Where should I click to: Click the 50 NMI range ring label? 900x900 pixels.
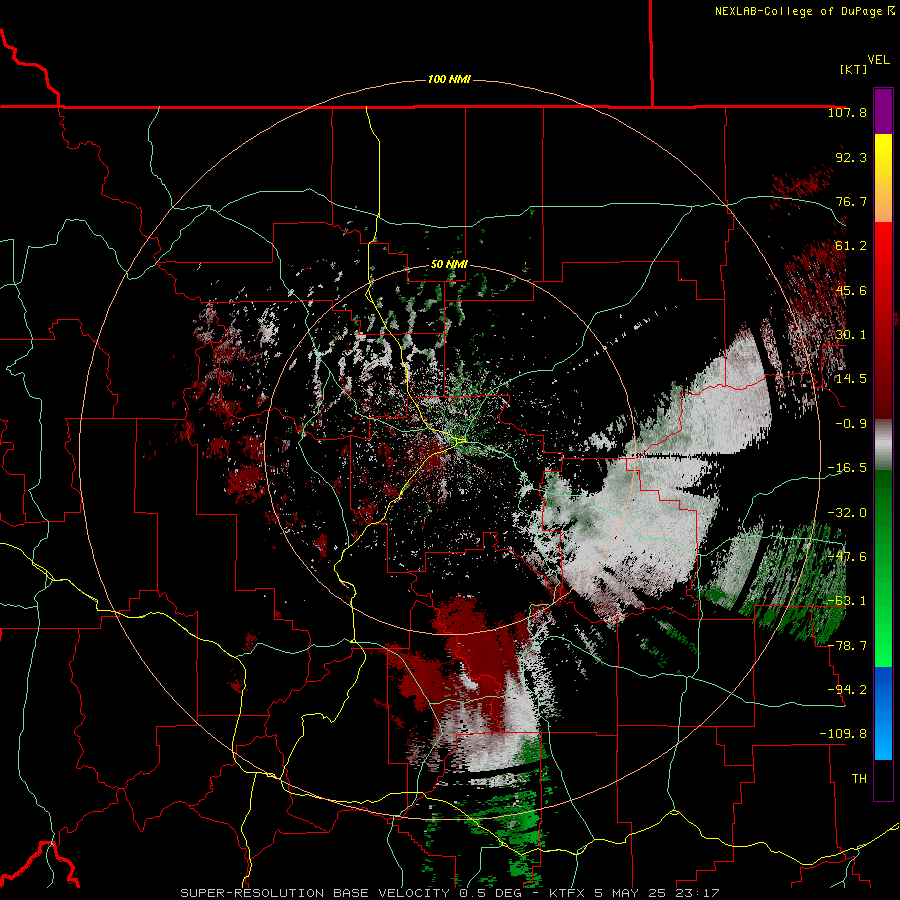(x=449, y=265)
